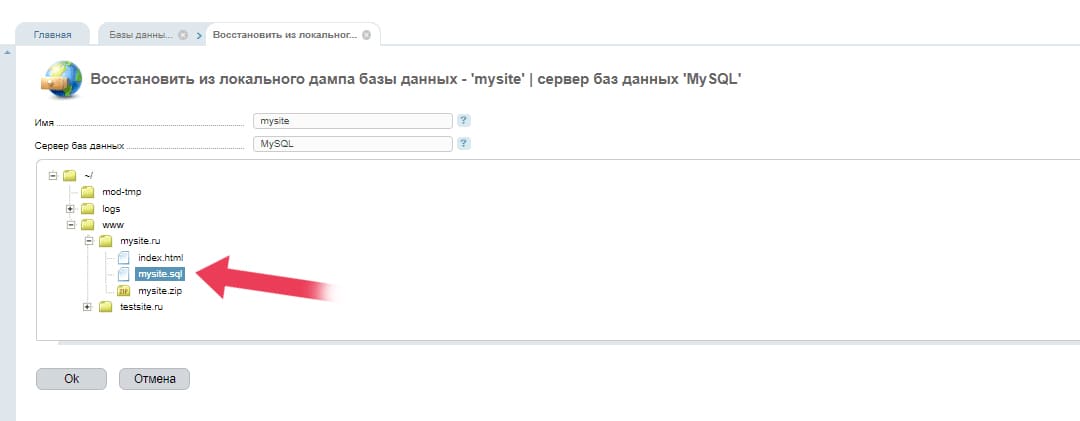Select testsite.ru folder label
Viewport: 1080px width, 421px height.
(141, 307)
